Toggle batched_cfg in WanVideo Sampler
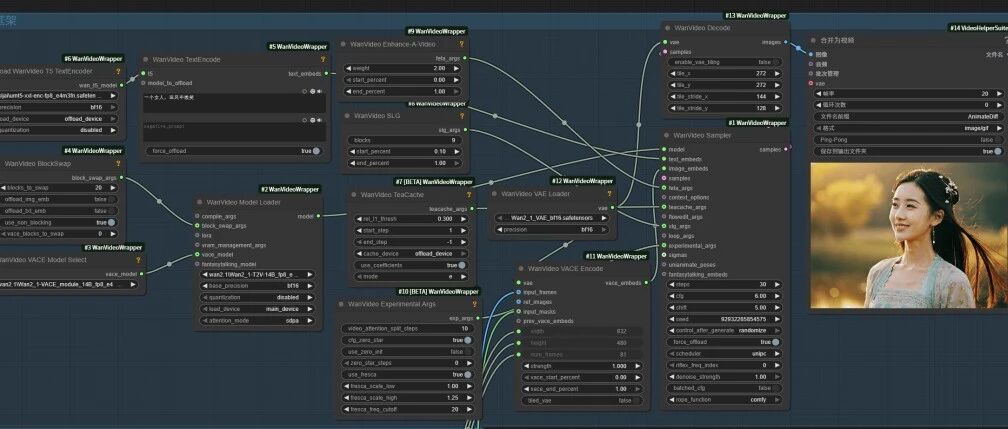Viewport: 1008px width, 429px height. tap(724, 388)
